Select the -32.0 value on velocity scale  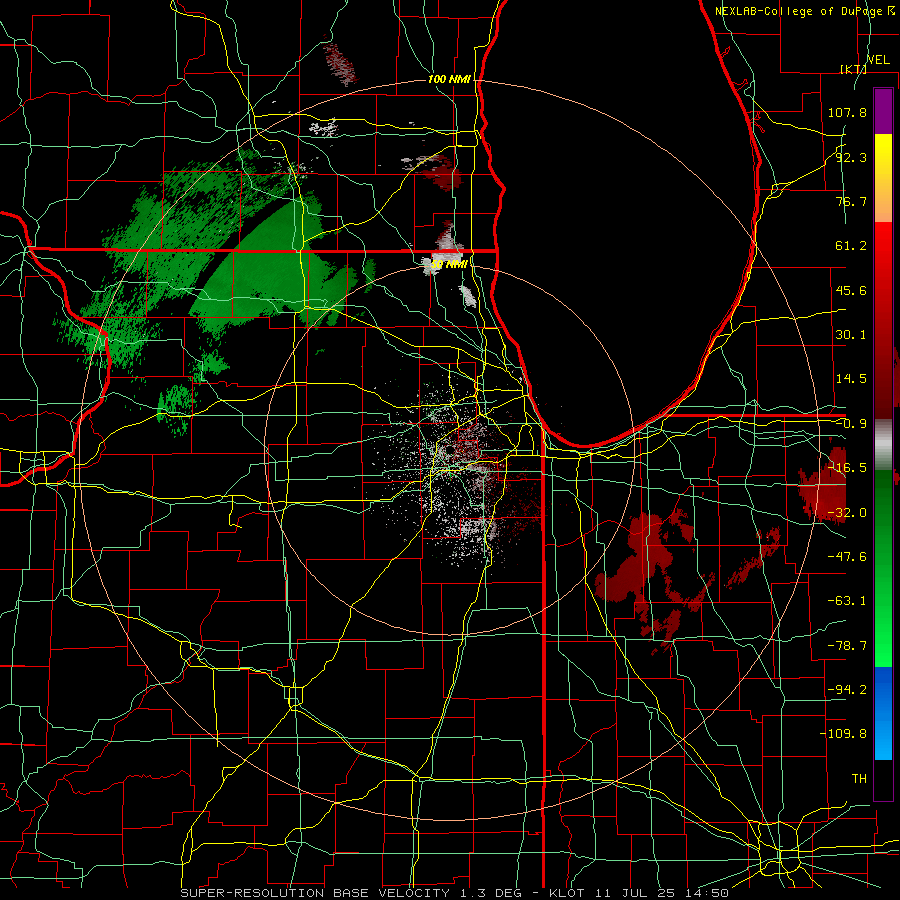point(847,513)
